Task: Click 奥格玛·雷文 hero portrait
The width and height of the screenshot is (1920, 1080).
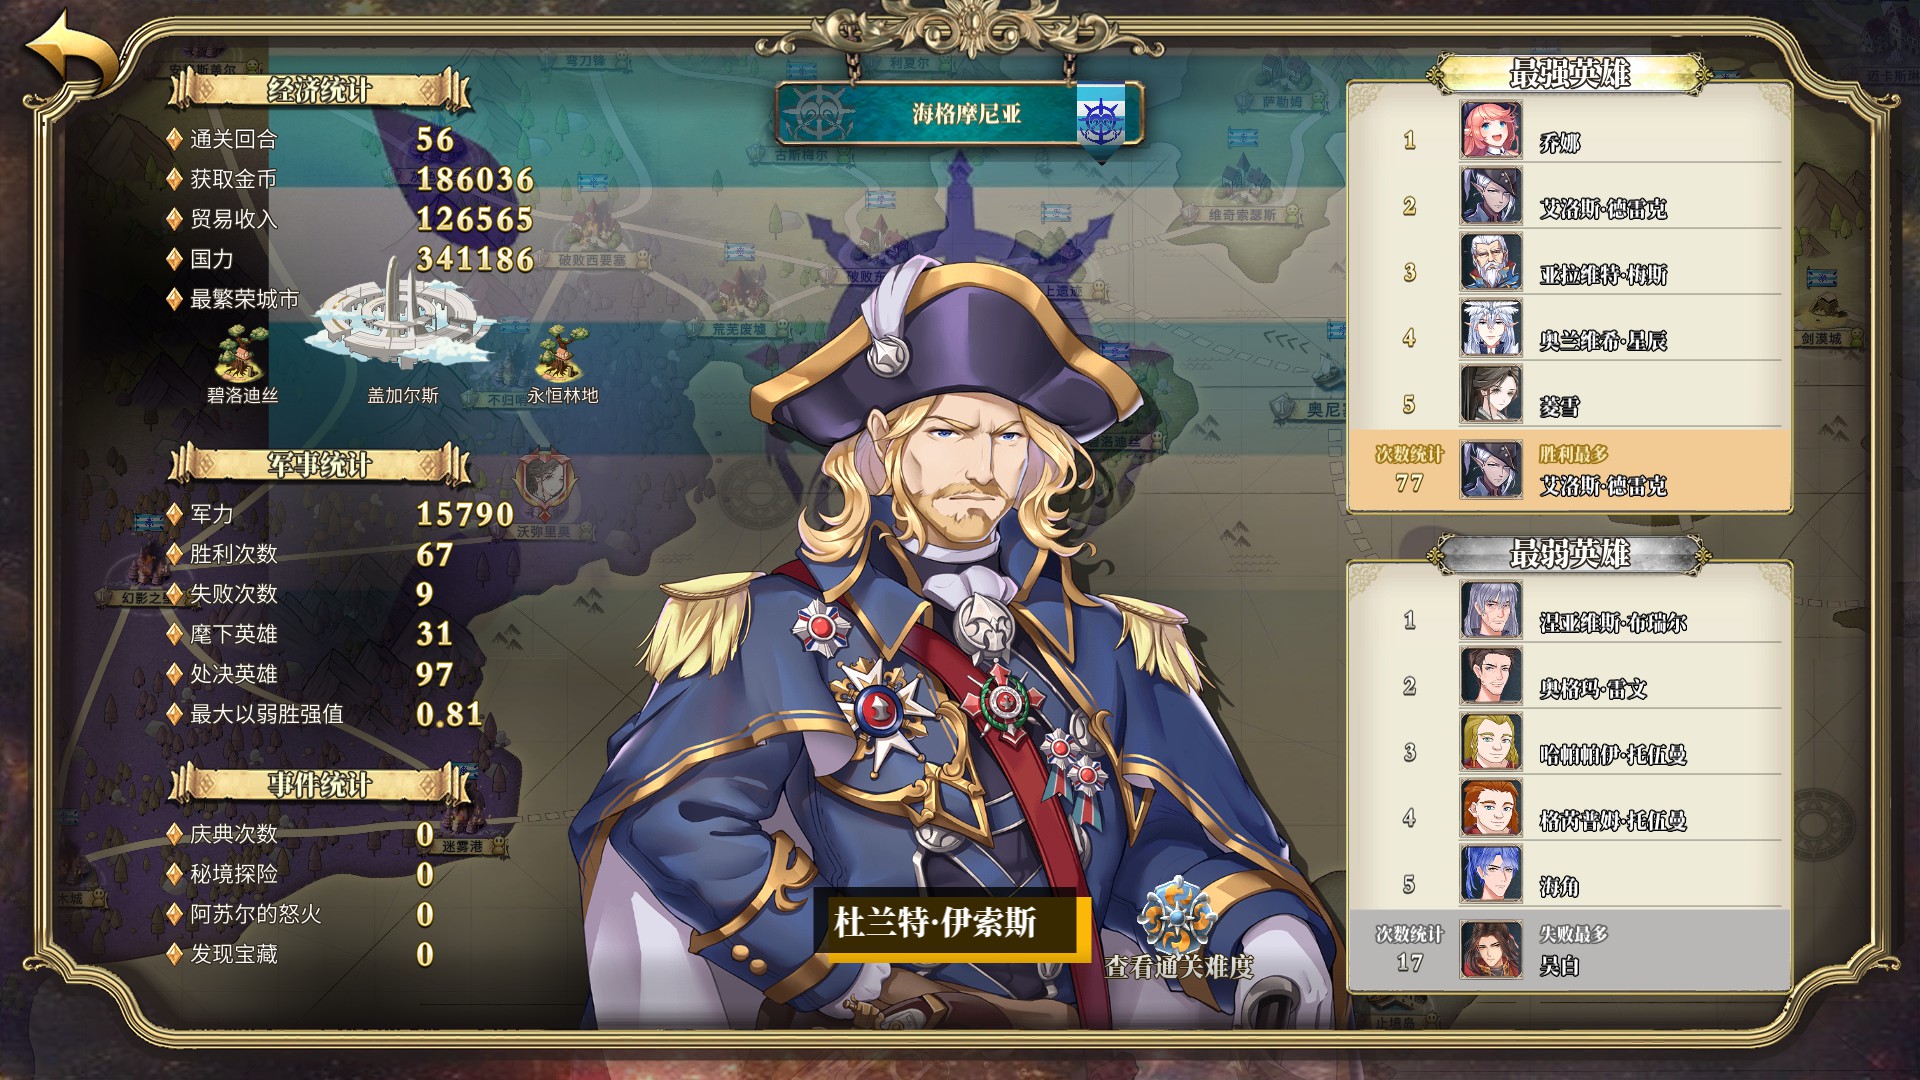Action: pyautogui.click(x=1491, y=676)
